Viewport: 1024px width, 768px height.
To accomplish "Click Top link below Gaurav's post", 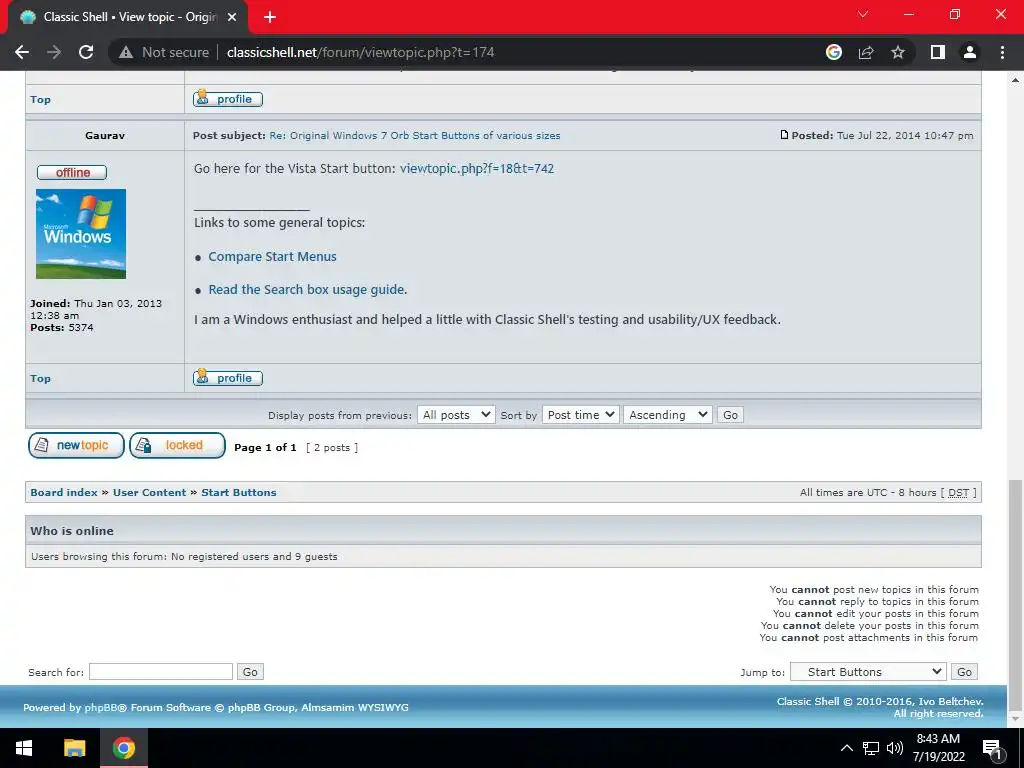I will [40, 378].
